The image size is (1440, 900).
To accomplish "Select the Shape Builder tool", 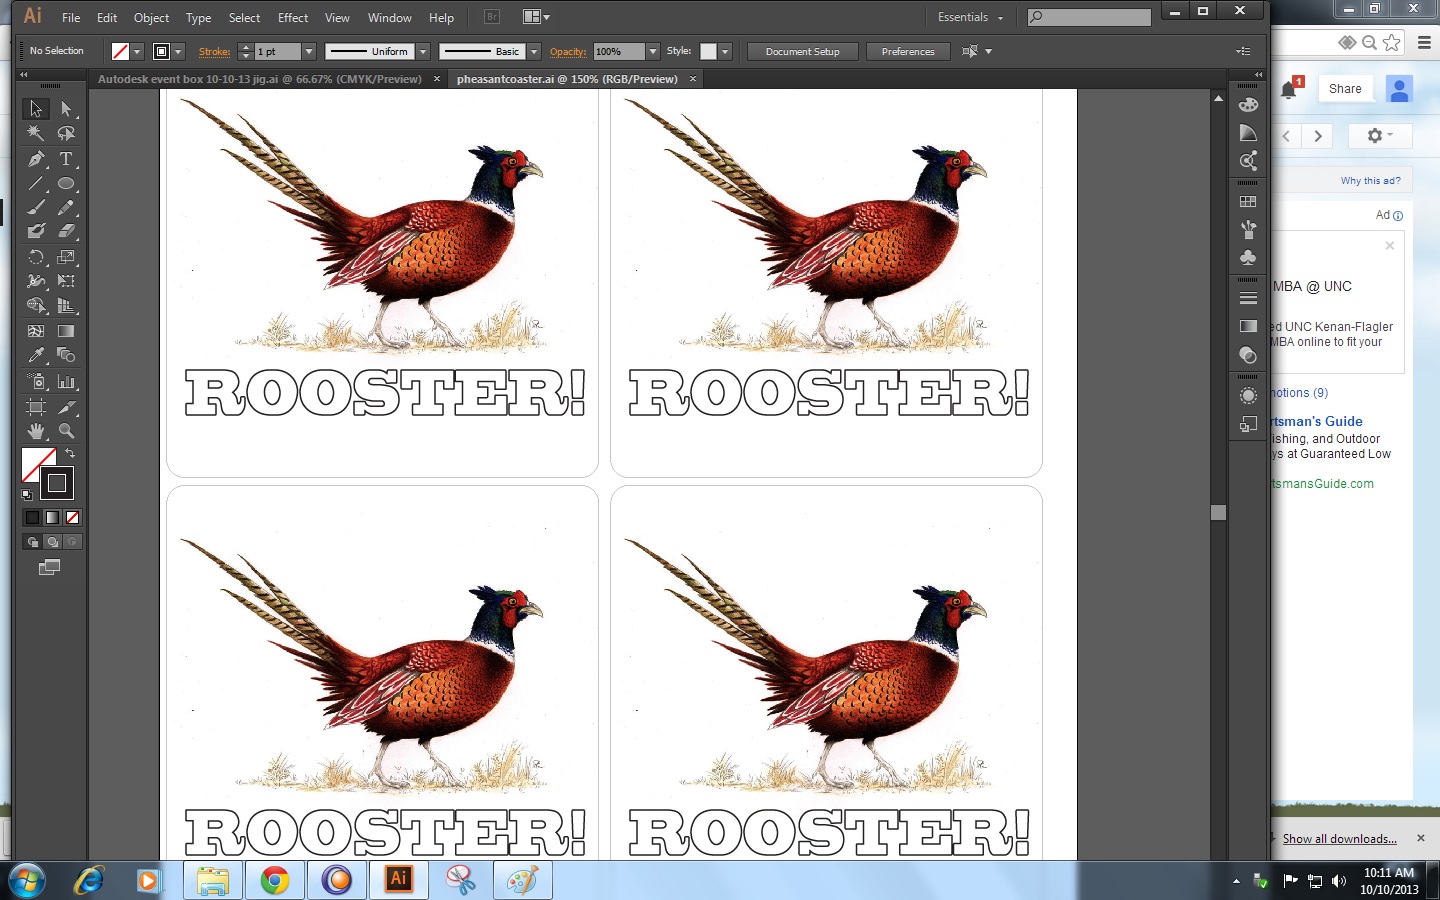I will [36, 306].
